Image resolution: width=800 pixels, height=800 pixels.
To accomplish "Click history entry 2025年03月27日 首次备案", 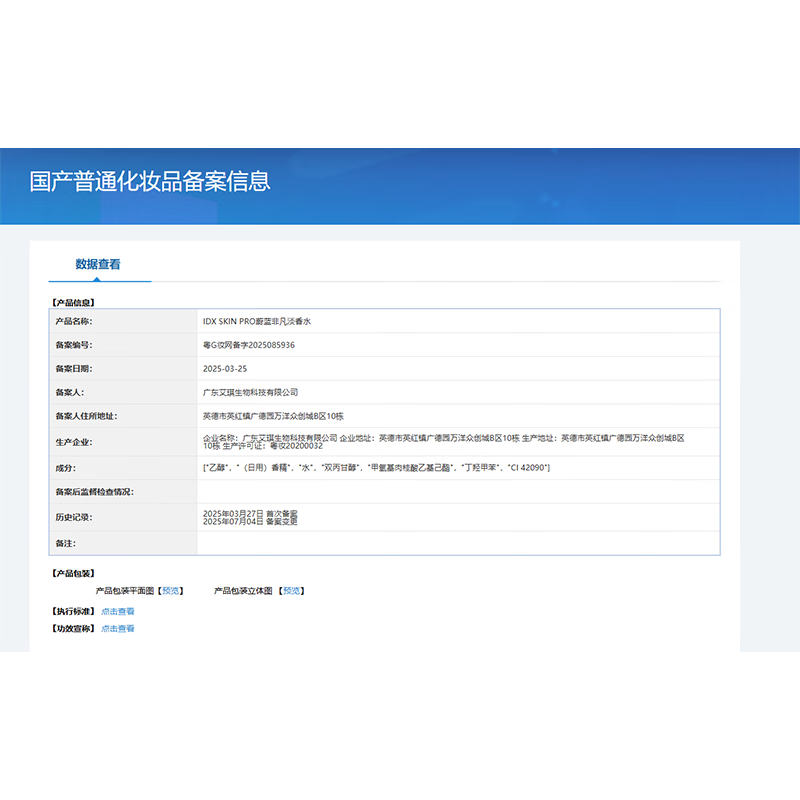I will 250,513.
